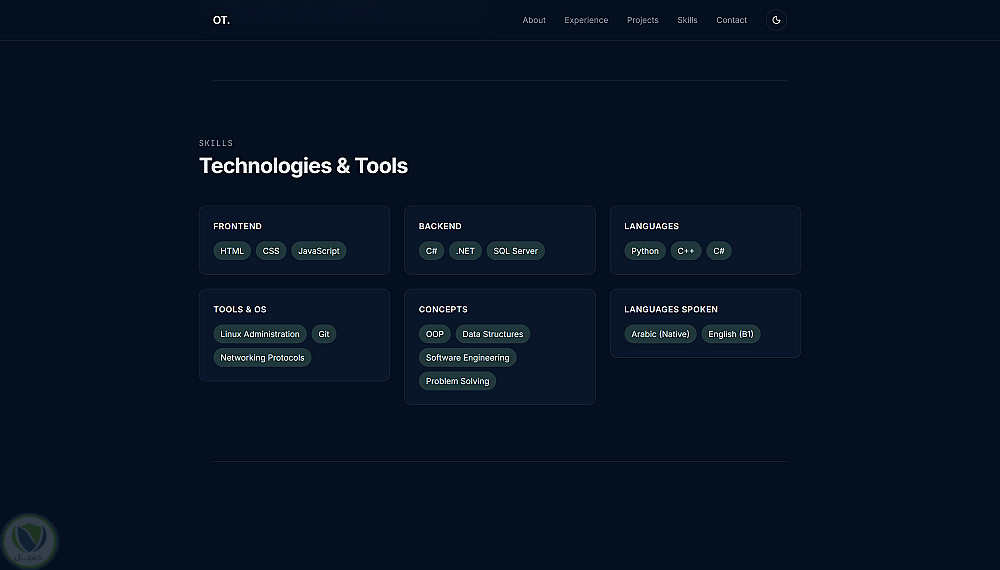The height and width of the screenshot is (570, 1000).
Task: Jump to the Skills nav link
Action: coord(687,20)
